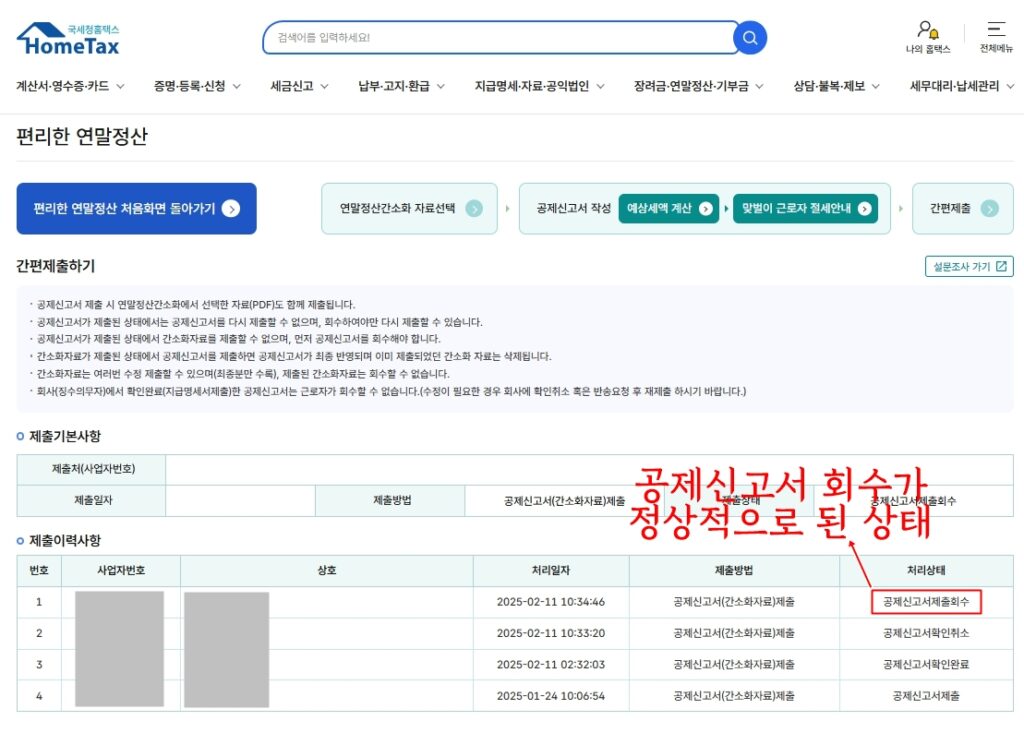This screenshot has height=733, width=1024.
Task: Expand 지급명세·자료·공익법인 menu chevron
Action: (x=600, y=86)
